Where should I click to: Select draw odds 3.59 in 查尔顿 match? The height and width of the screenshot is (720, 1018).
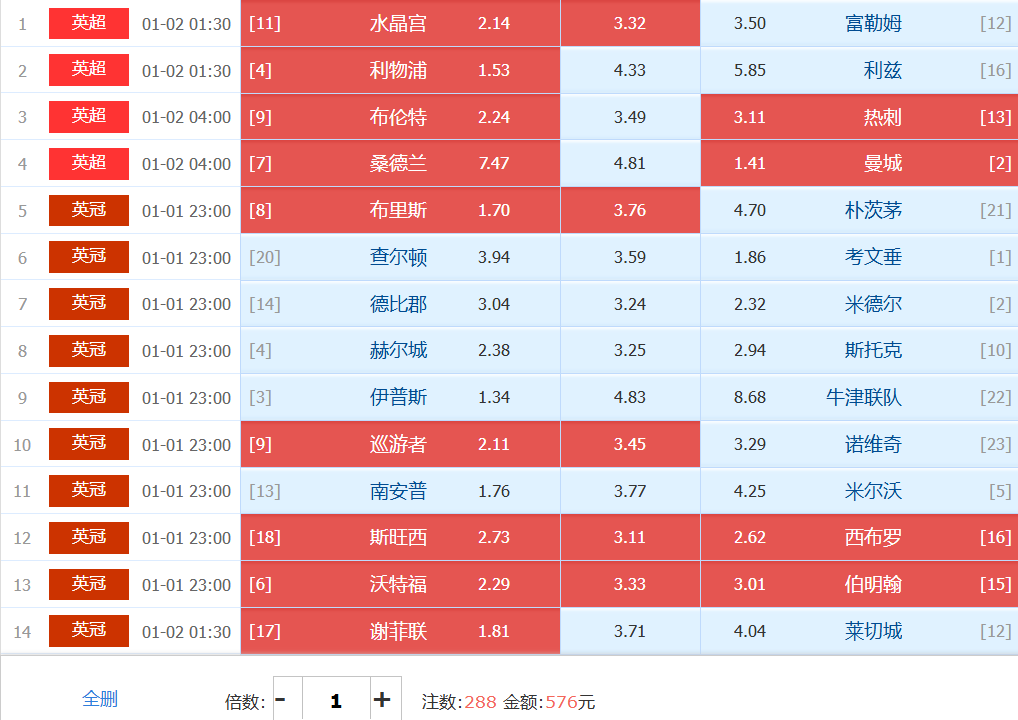coord(630,257)
